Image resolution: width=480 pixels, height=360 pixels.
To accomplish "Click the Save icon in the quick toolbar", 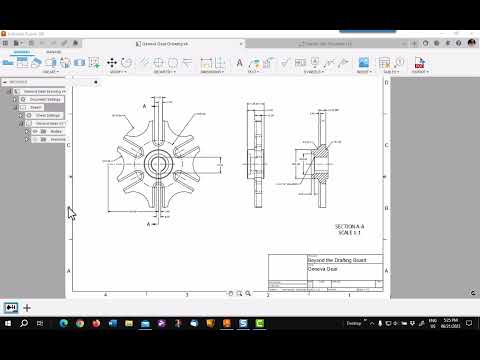I will tap(31, 43).
